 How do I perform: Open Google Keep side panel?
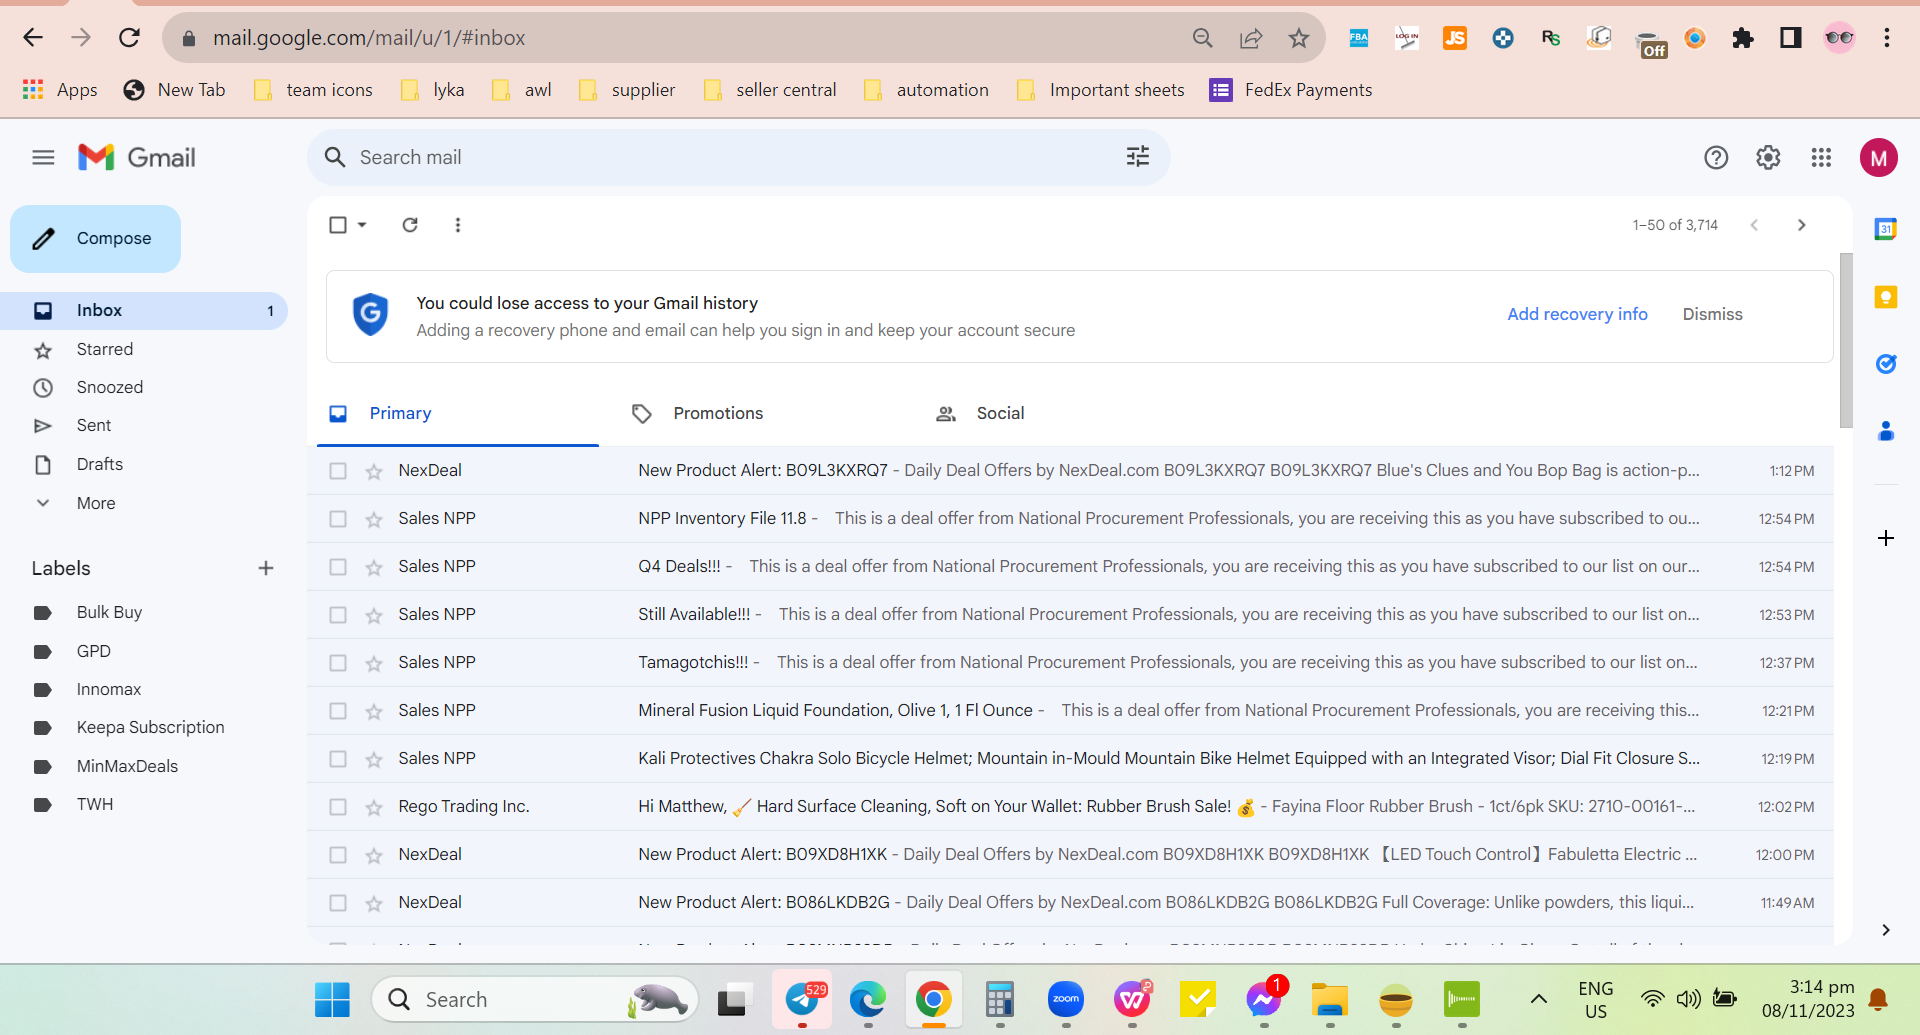pyautogui.click(x=1886, y=297)
